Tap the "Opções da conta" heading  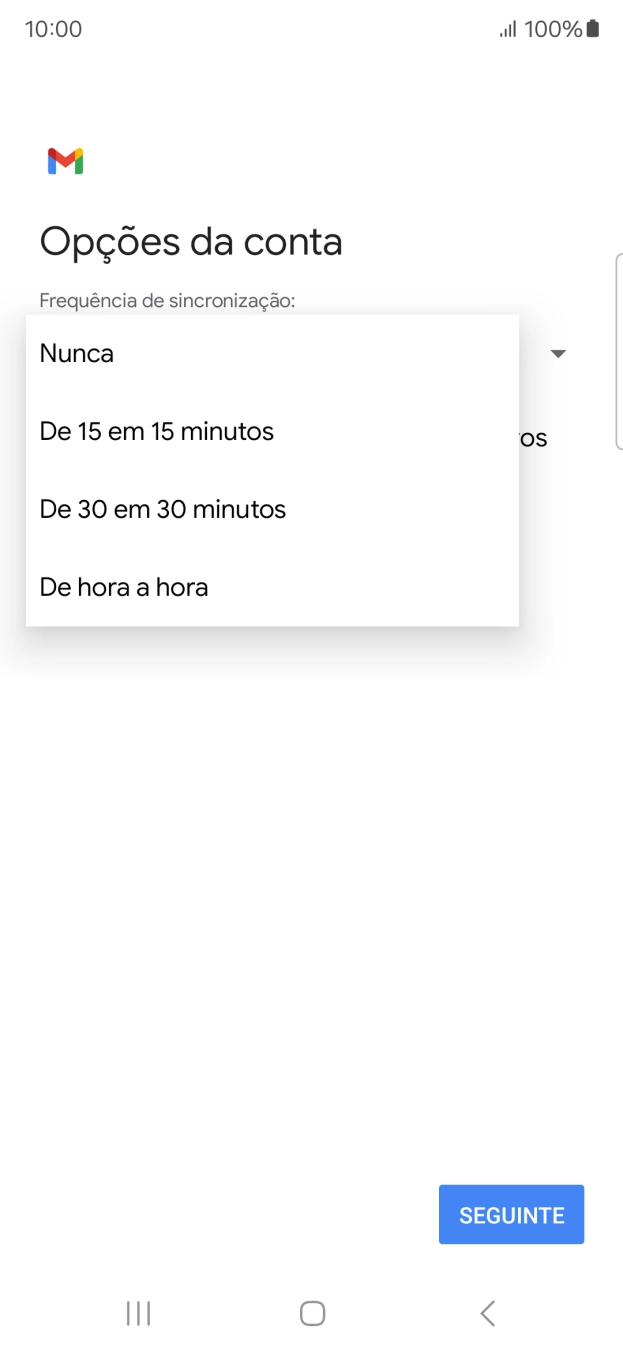[191, 241]
